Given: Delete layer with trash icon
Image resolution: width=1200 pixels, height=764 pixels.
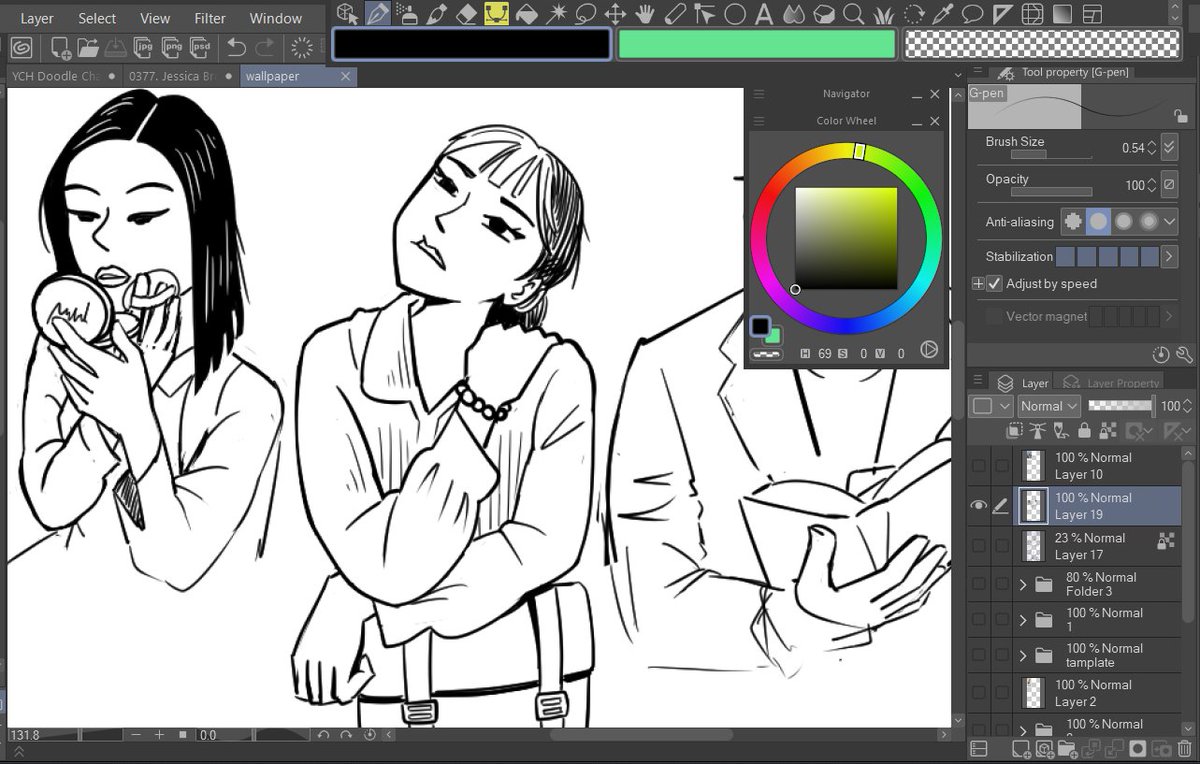Looking at the screenshot, I should [x=1184, y=748].
